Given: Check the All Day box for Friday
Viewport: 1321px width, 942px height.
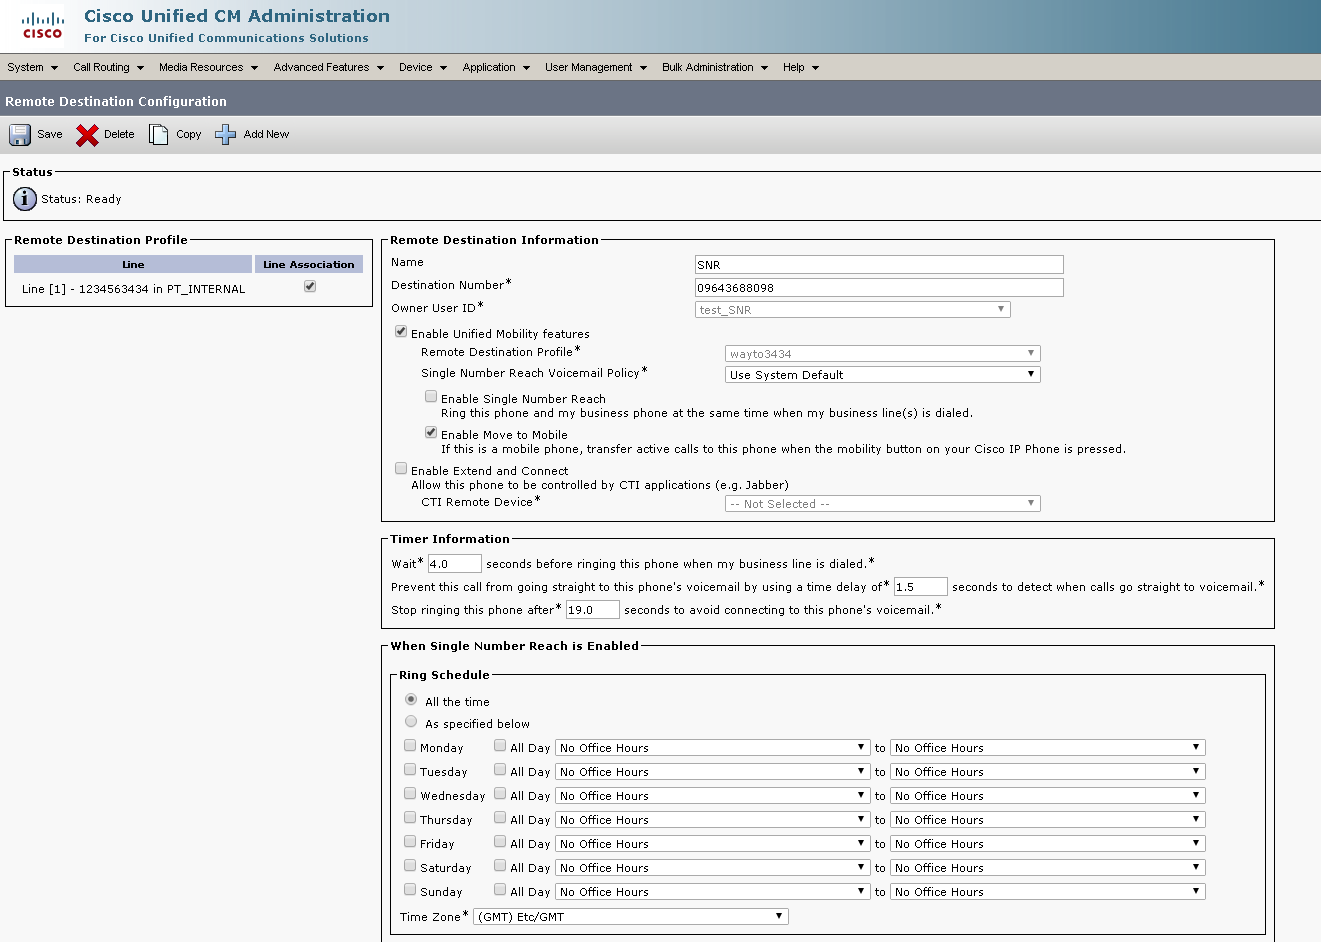Looking at the screenshot, I should point(500,841).
